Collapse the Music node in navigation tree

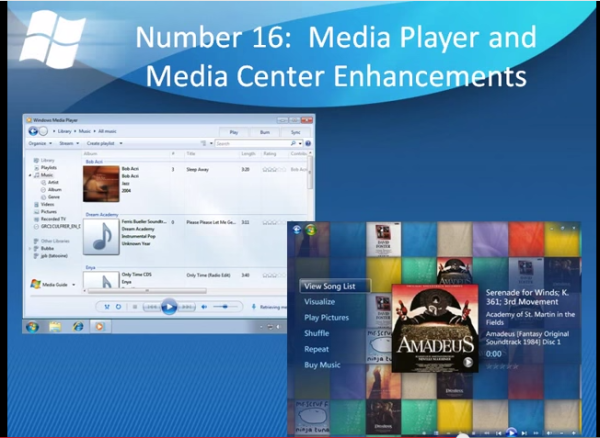(x=30, y=175)
